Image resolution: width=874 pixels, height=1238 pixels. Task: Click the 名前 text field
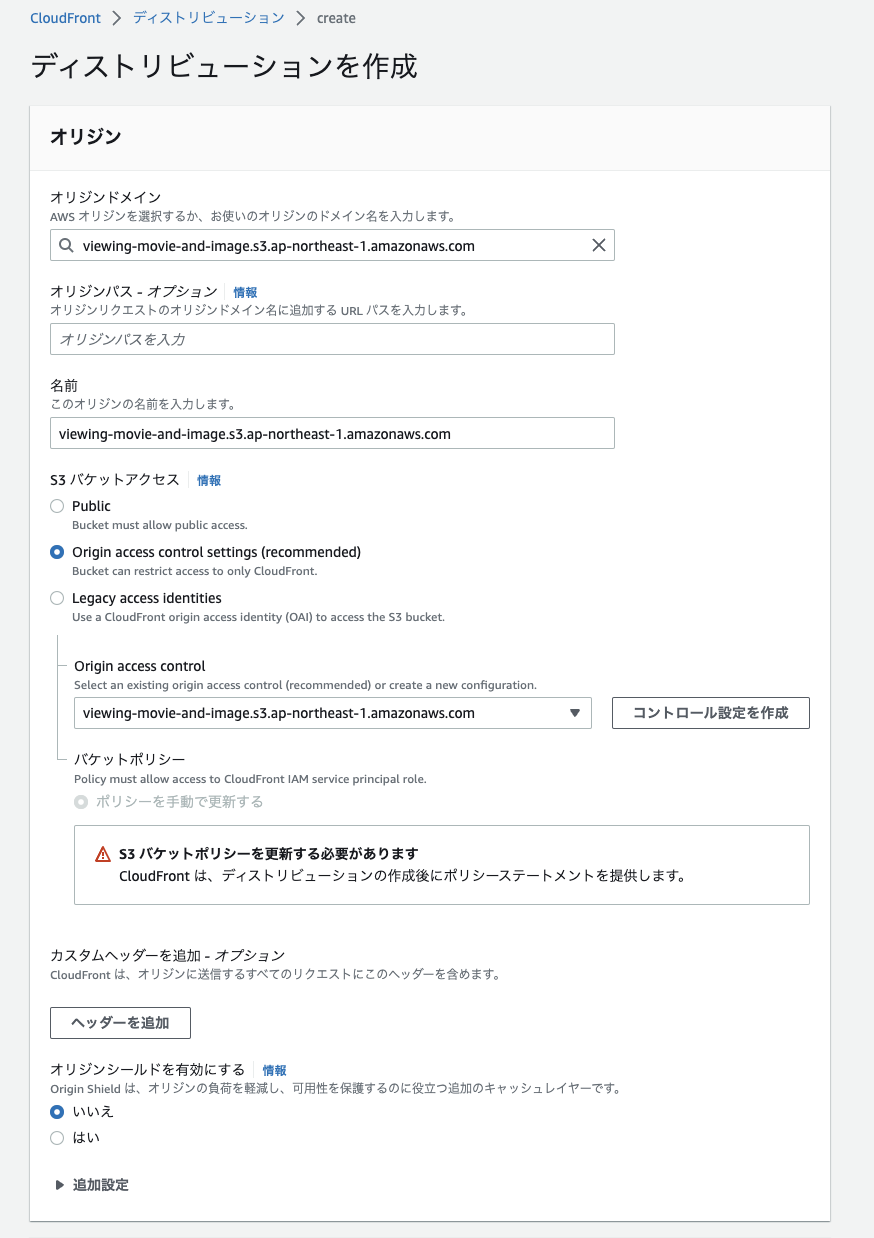point(330,433)
